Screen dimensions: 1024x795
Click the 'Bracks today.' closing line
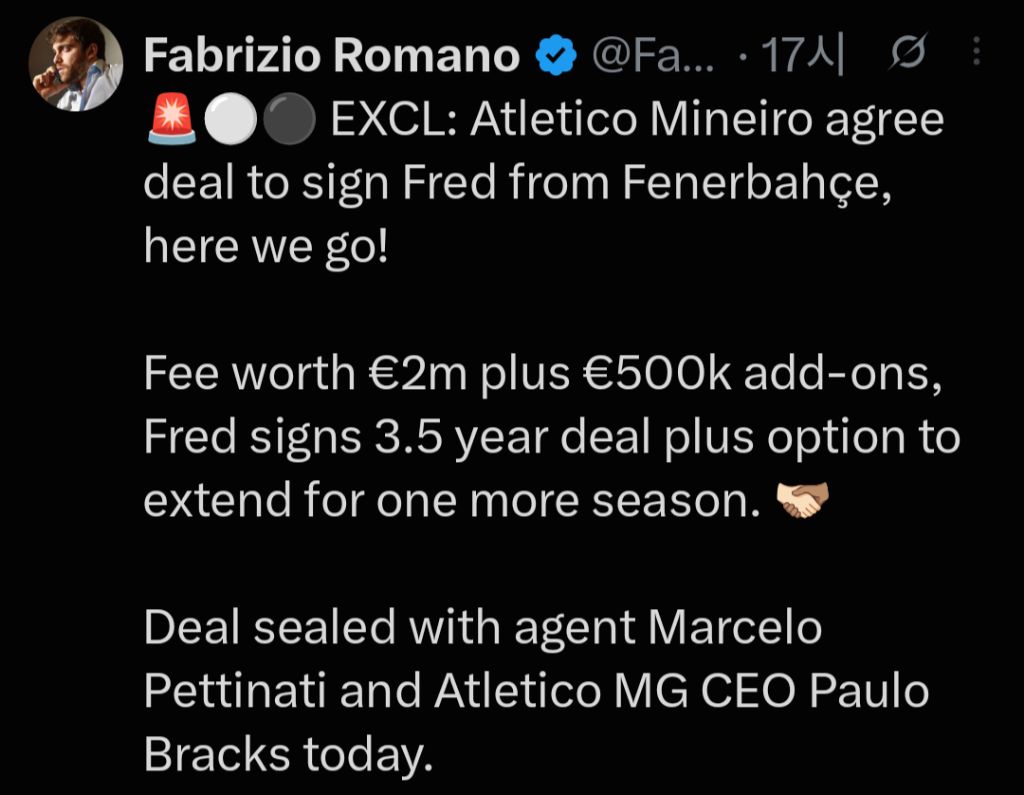pos(289,755)
